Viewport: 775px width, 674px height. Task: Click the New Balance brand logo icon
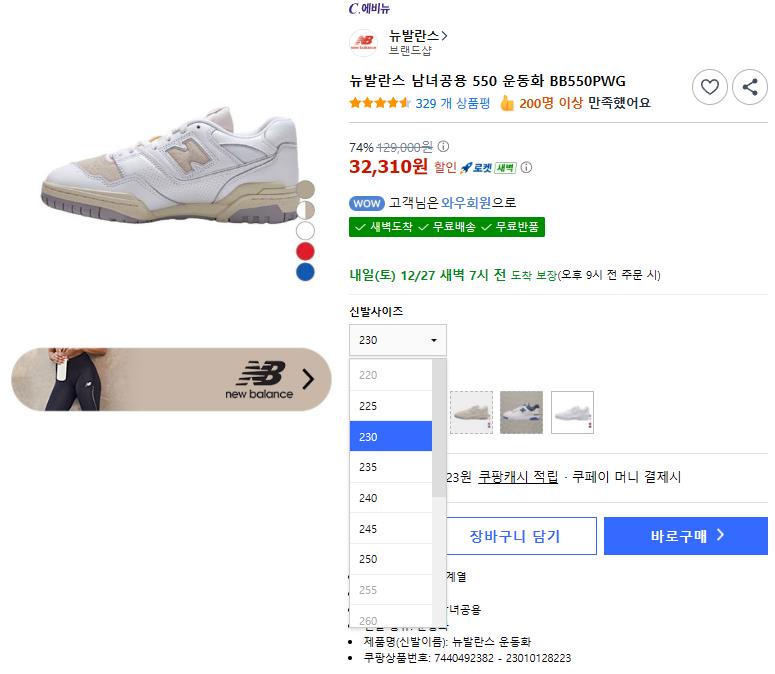pos(363,42)
